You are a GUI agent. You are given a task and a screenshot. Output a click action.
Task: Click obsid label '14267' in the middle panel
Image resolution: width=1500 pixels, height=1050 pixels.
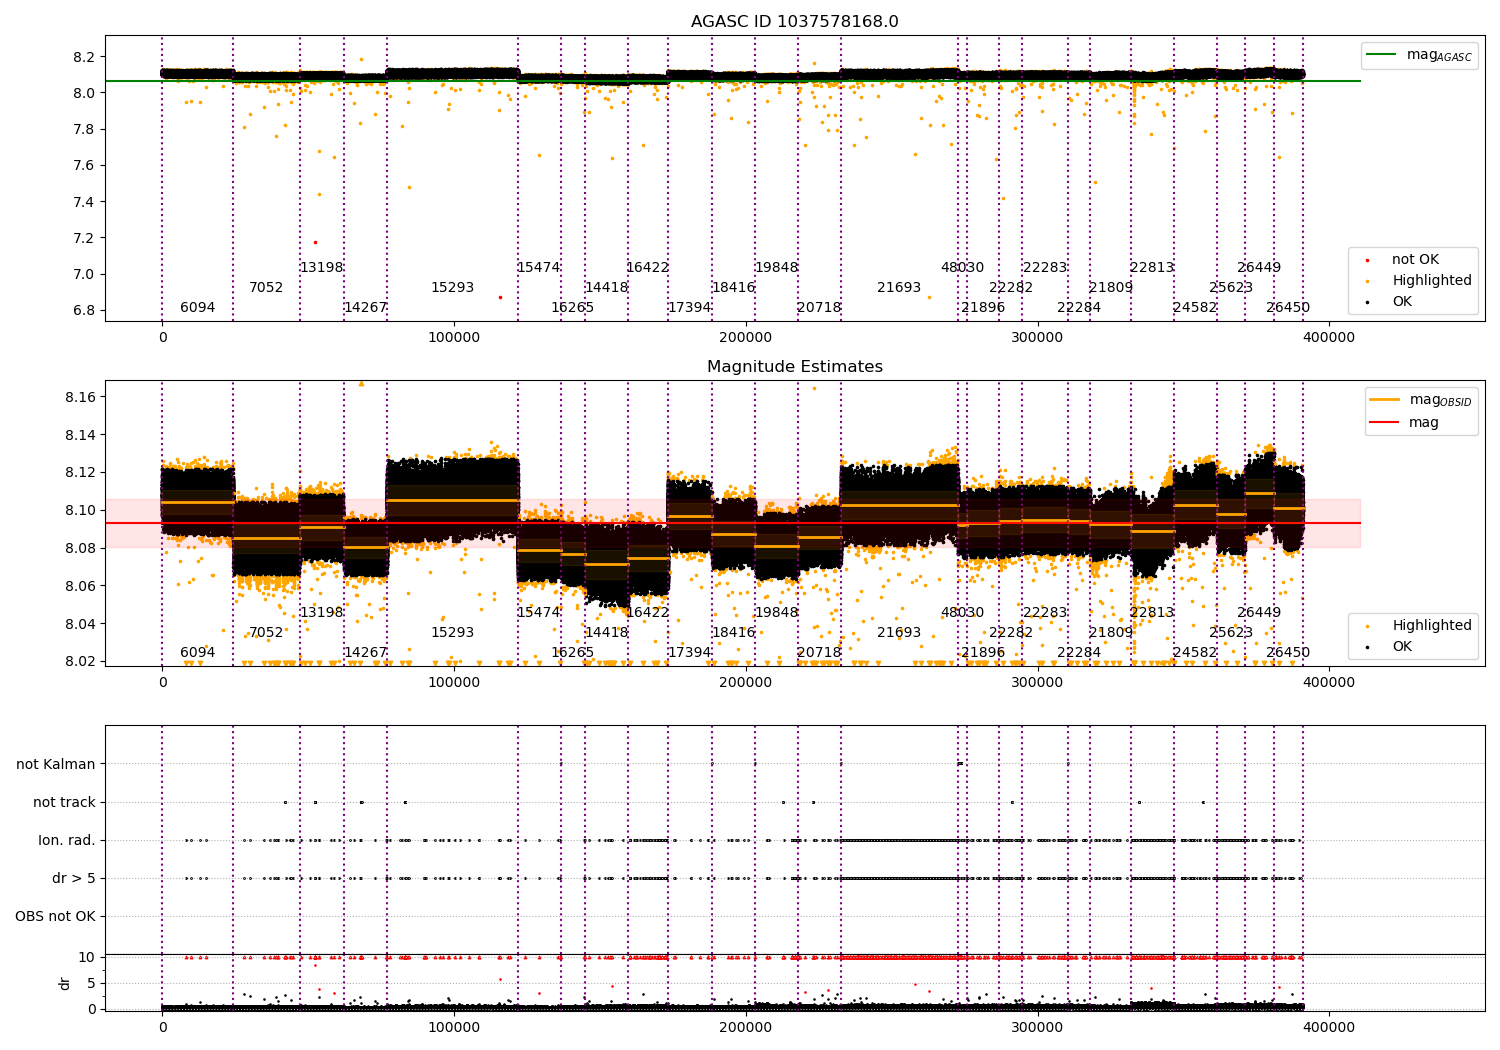366,653
